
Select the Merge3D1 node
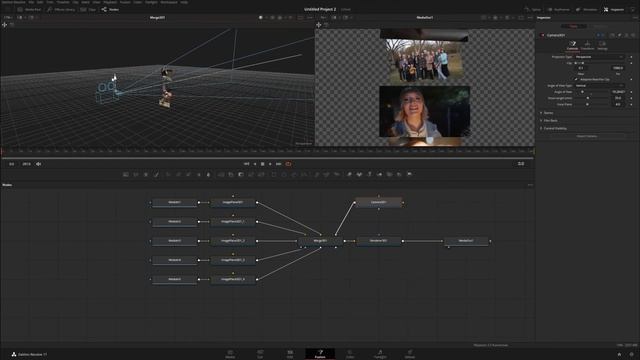click(320, 241)
